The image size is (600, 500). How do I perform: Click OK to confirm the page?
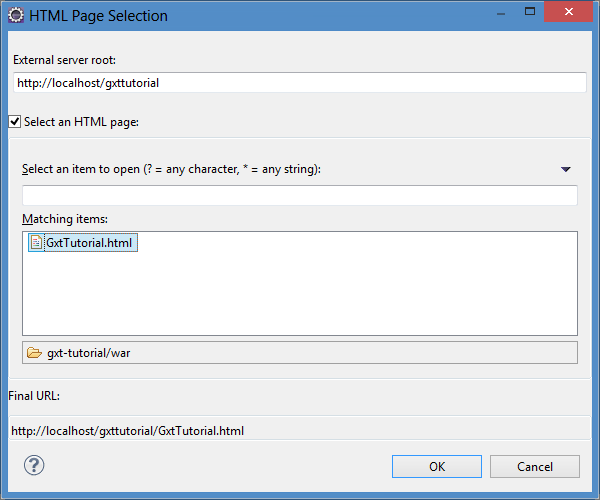[437, 466]
